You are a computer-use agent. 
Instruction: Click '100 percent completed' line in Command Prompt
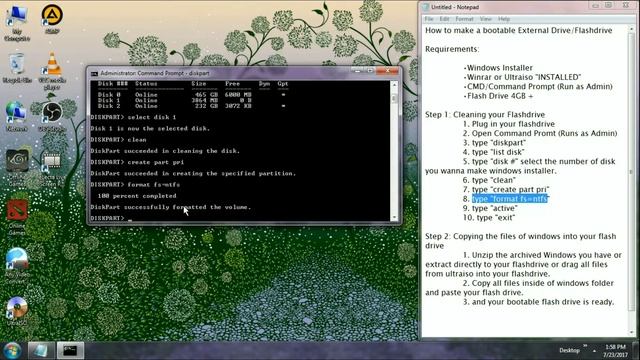137,196
